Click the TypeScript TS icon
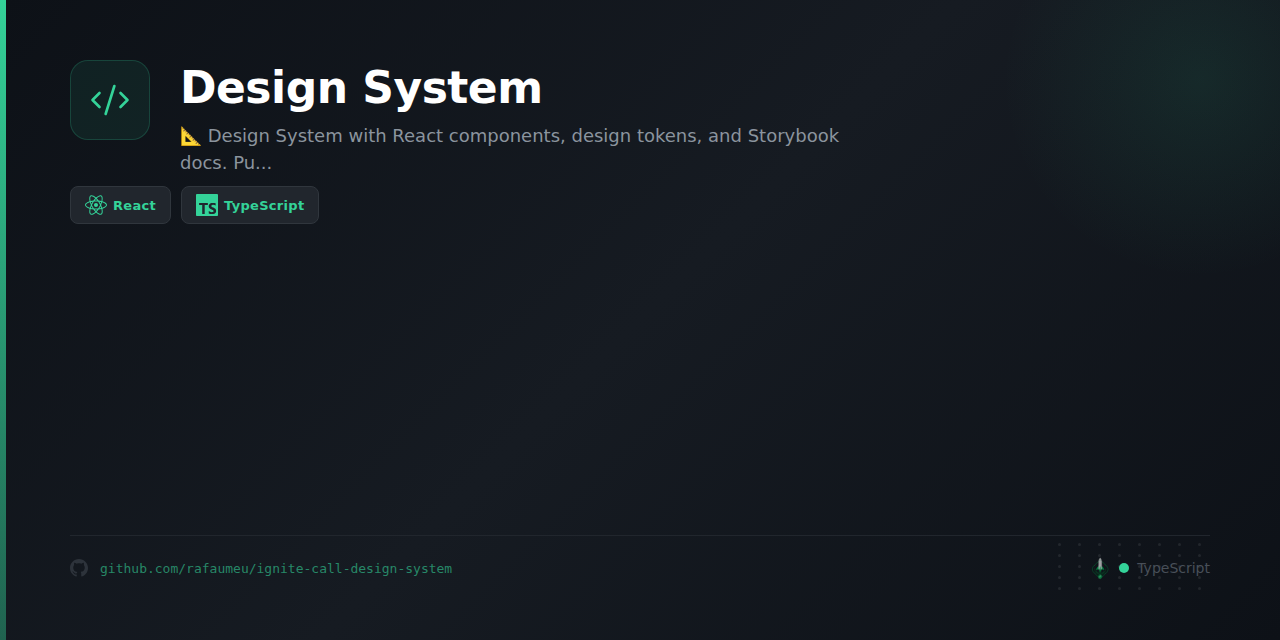The height and width of the screenshot is (640, 1280). 207,205
